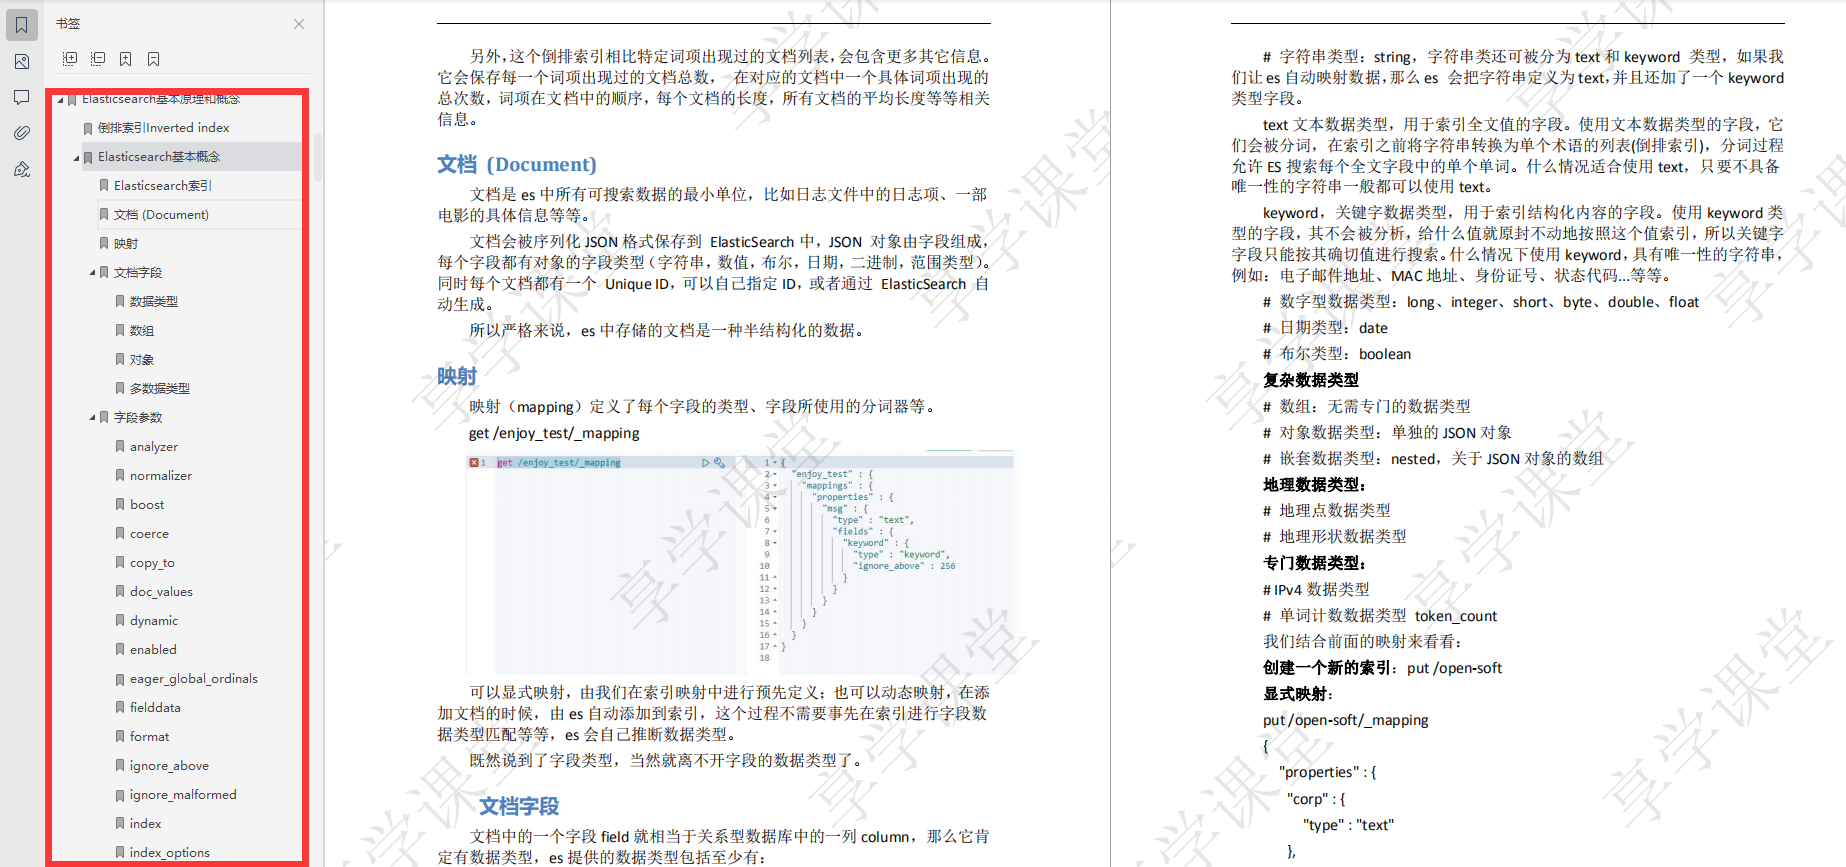Viewport: 1846px width, 867px height.
Task: Jump to the copy_to bookmark
Action: (x=152, y=563)
